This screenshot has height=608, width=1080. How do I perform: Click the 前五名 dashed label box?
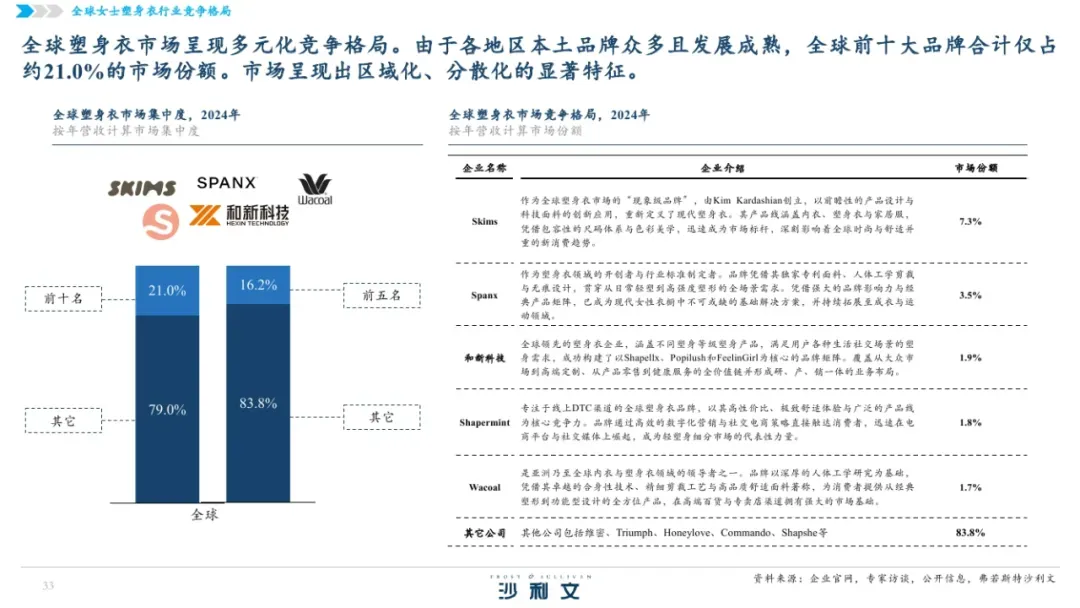tap(382, 295)
